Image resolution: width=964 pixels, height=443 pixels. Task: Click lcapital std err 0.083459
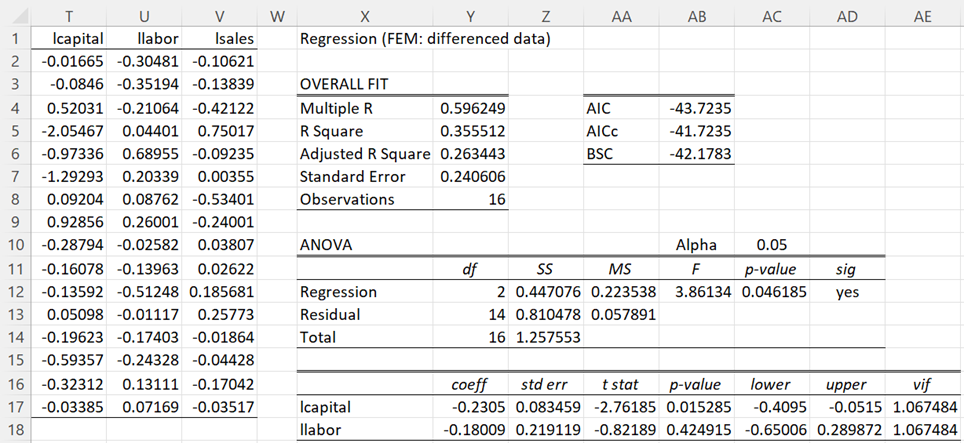(548, 407)
